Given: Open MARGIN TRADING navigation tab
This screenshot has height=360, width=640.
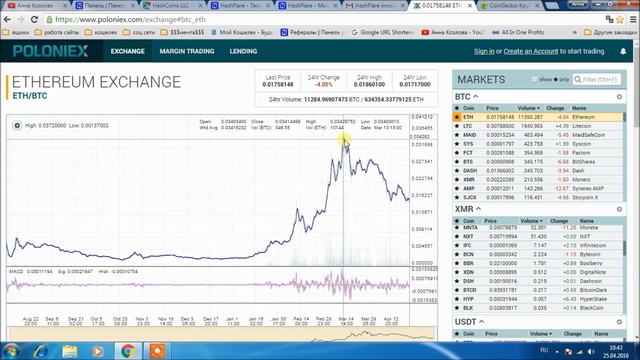Looking at the screenshot, I should (x=187, y=51).
